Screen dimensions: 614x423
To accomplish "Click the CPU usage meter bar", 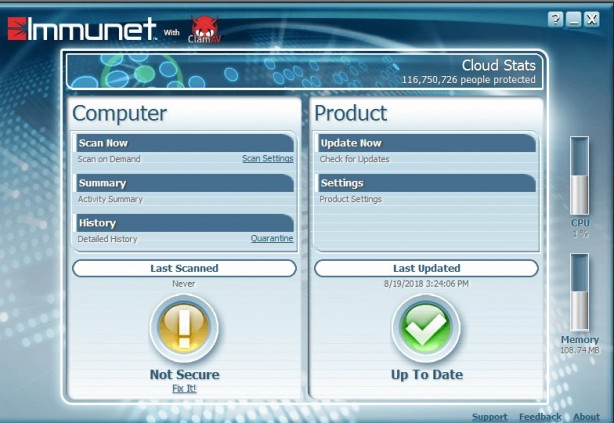I will point(580,175).
